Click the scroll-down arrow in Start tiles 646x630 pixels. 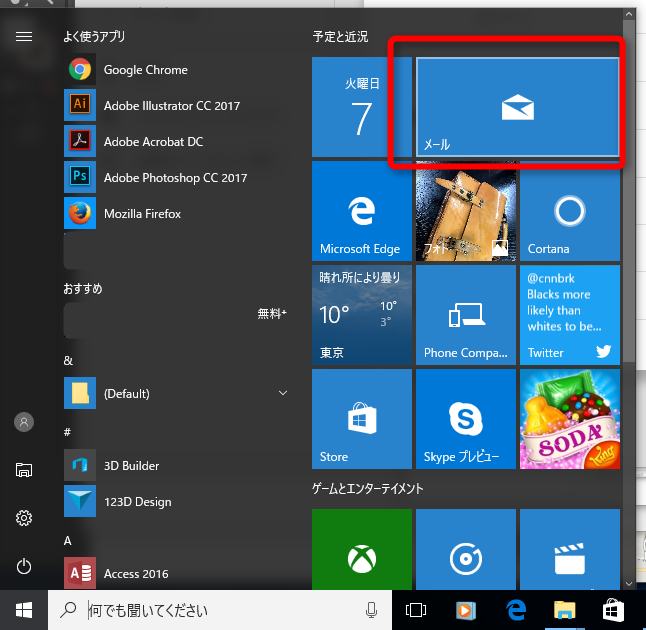click(629, 583)
